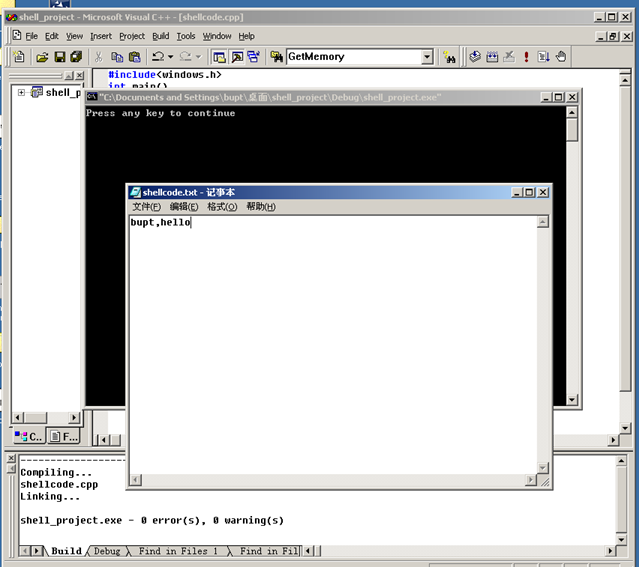Screen dimensions: 639x567
Task: Switch to the Find in Files 1 tab
Action: (x=178, y=551)
